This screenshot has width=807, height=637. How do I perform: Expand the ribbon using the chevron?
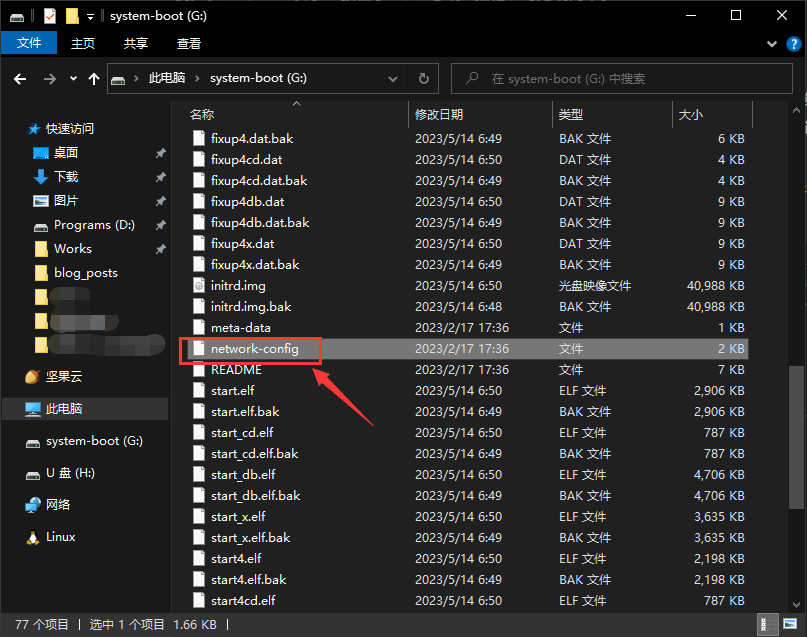coord(772,44)
